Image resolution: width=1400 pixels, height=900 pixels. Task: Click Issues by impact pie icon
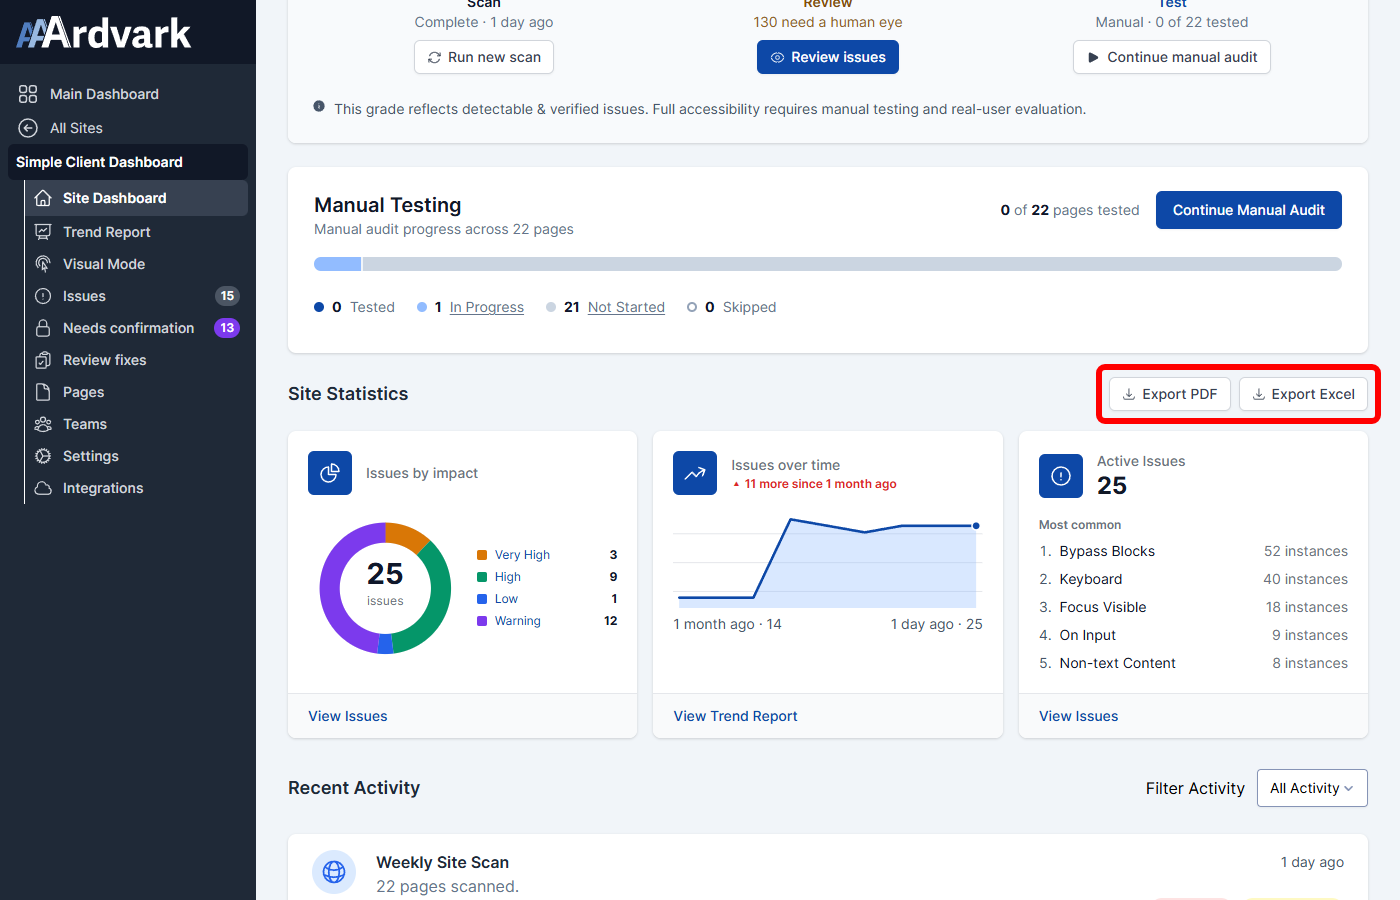[330, 473]
